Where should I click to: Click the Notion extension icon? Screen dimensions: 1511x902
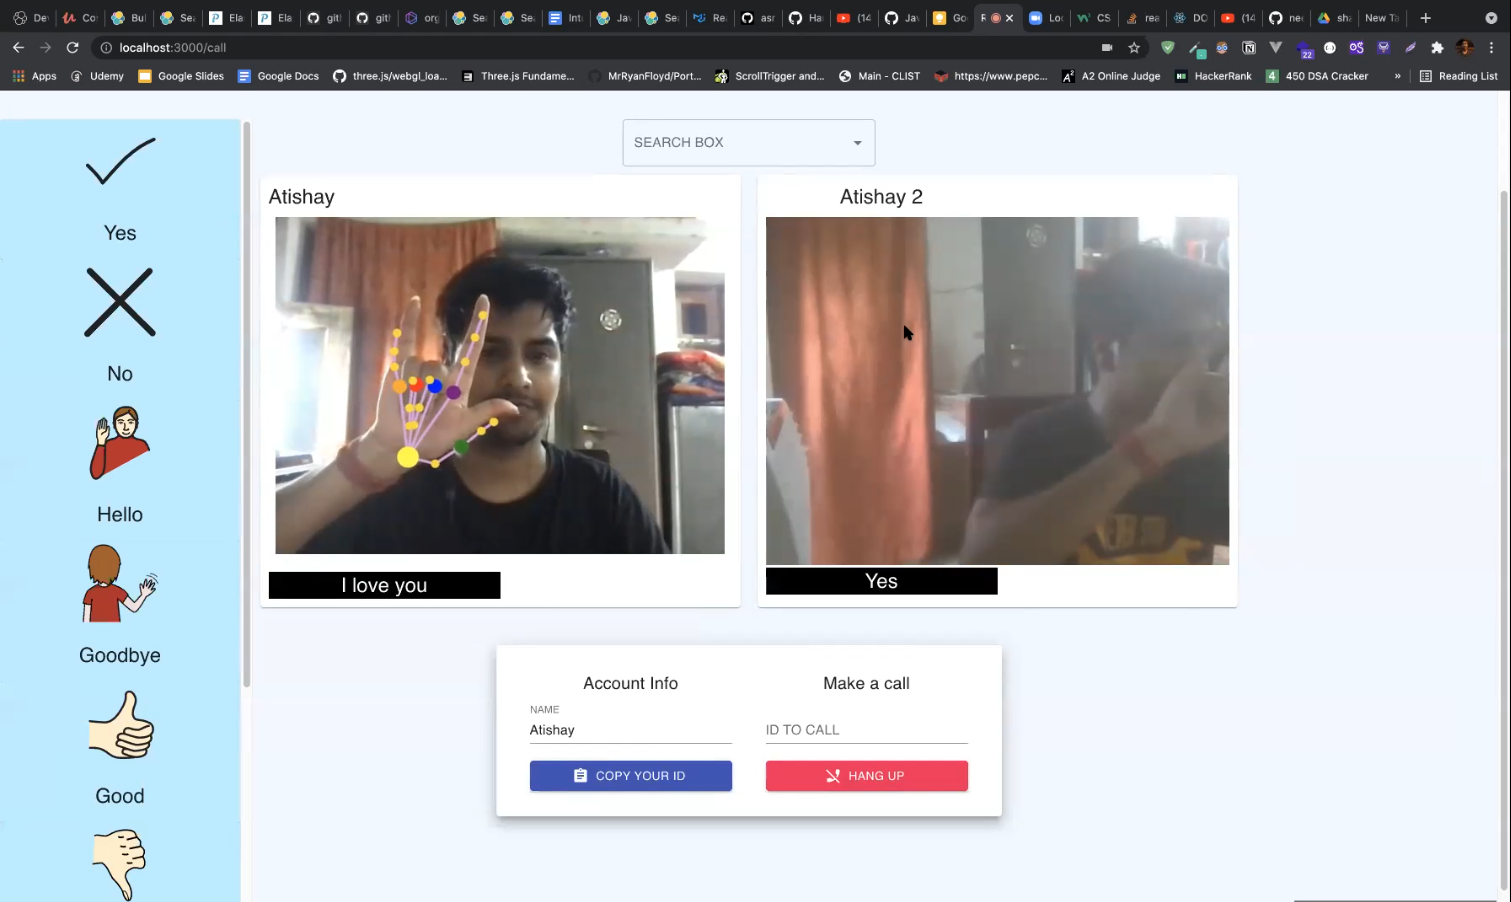click(1249, 47)
